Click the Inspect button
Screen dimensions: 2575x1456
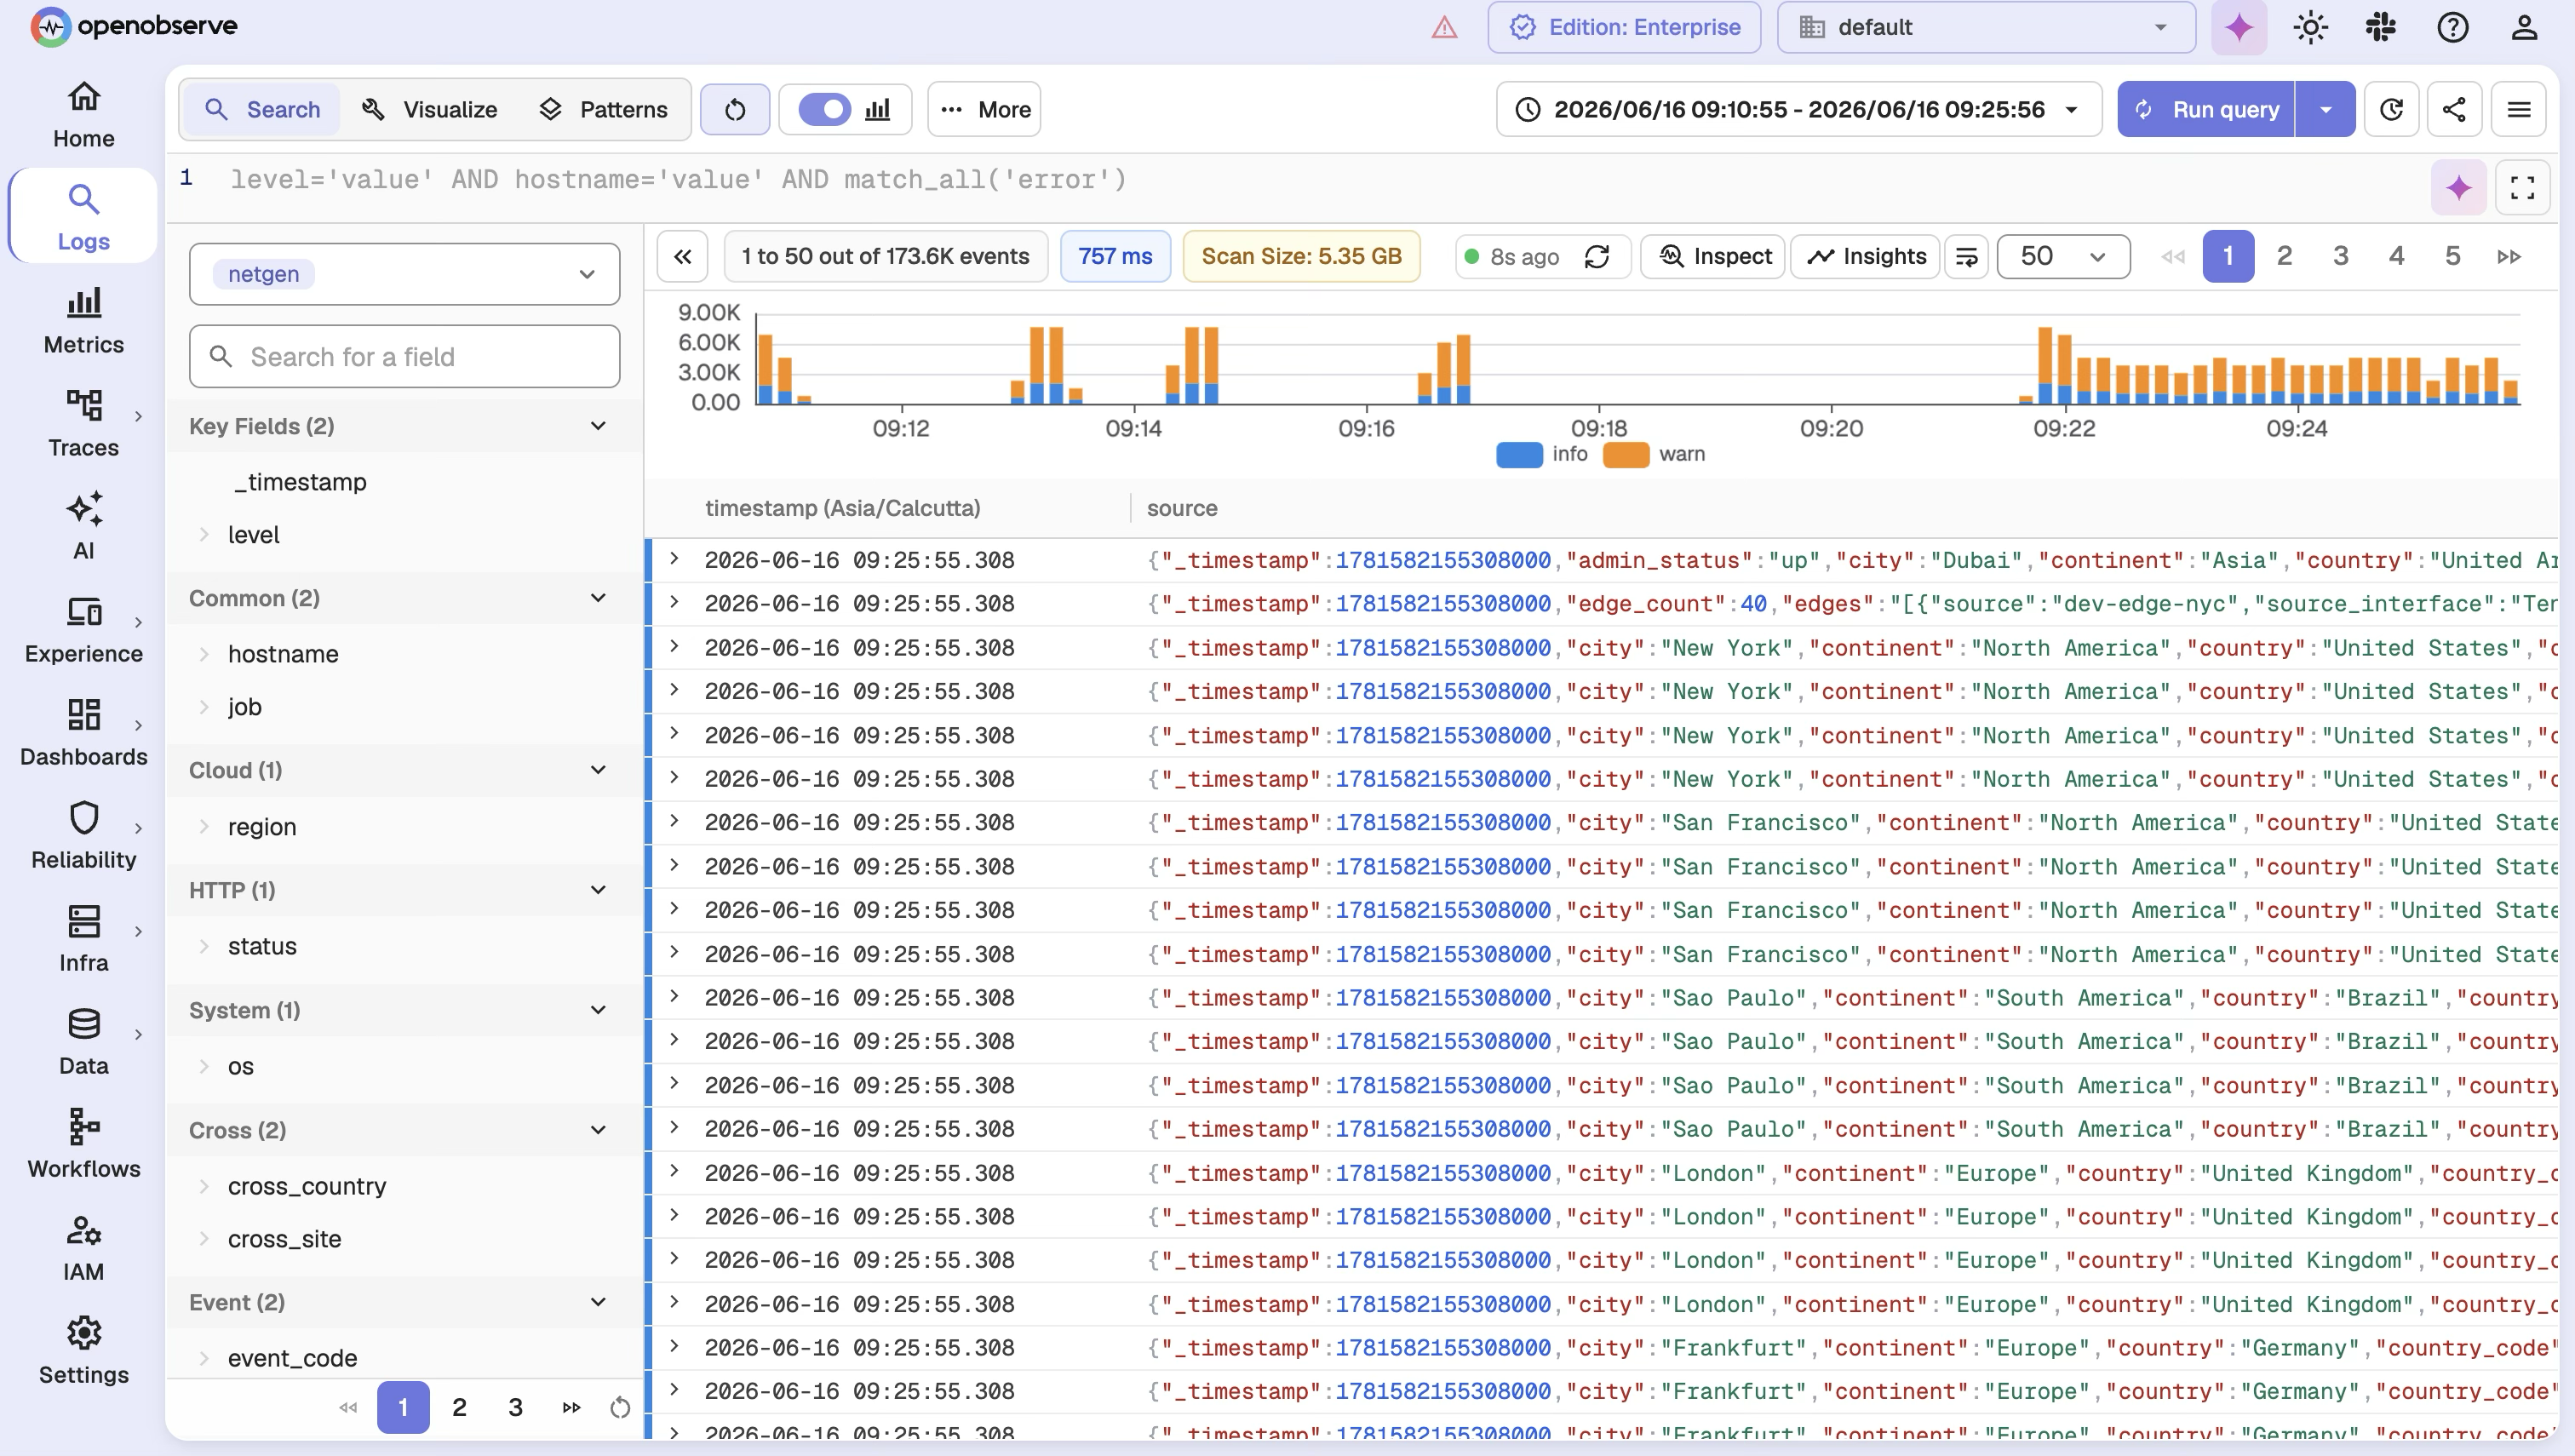tap(1713, 256)
